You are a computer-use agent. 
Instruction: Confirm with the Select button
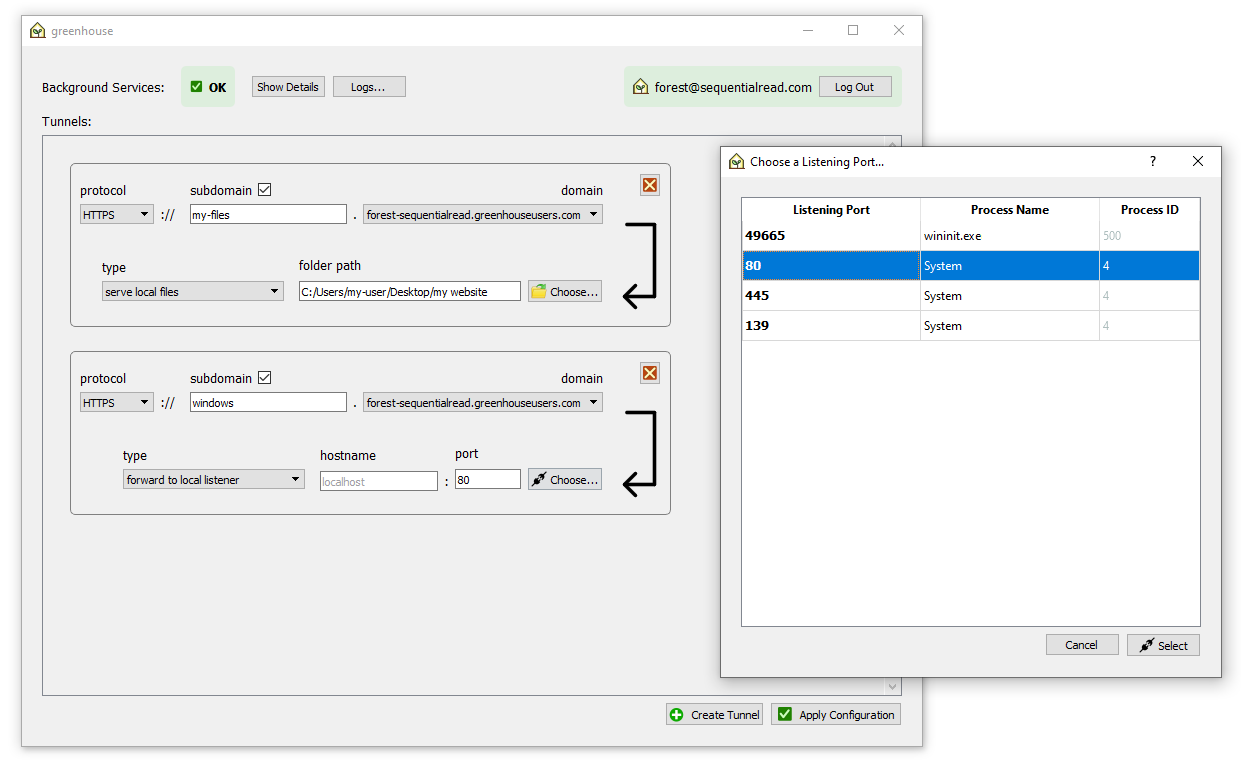[x=1163, y=645]
